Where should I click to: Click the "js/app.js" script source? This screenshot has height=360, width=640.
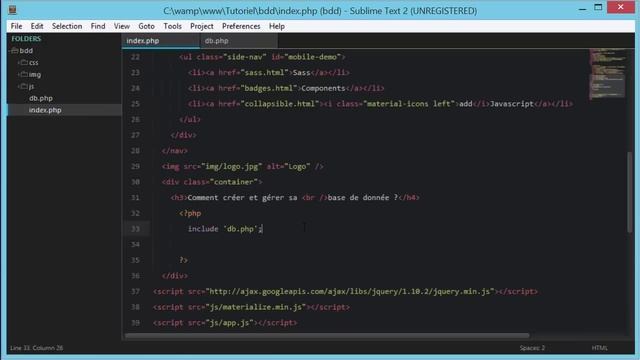(229, 322)
